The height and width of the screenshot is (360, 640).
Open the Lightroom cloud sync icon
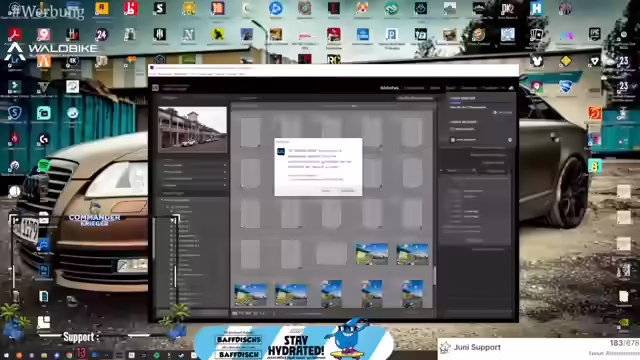tap(511, 88)
